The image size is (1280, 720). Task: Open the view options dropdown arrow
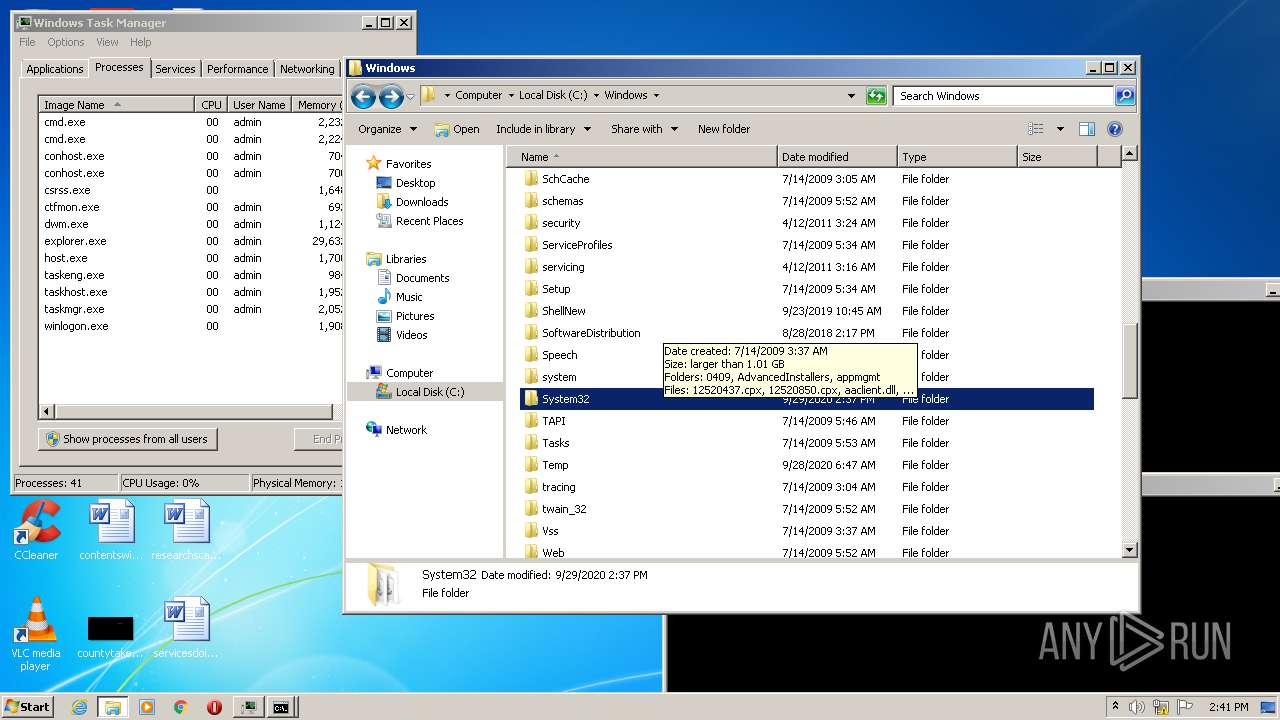point(1060,129)
